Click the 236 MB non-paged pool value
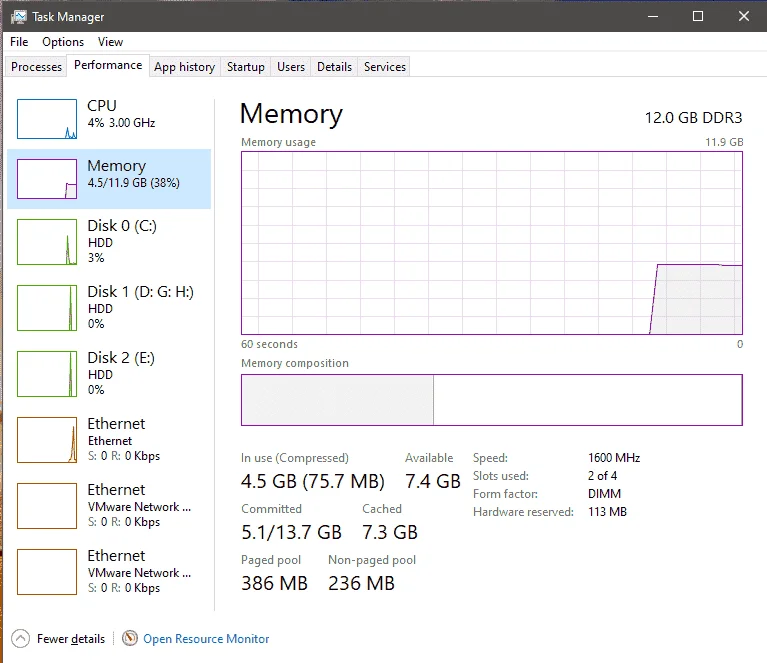The image size is (767, 663). click(361, 583)
